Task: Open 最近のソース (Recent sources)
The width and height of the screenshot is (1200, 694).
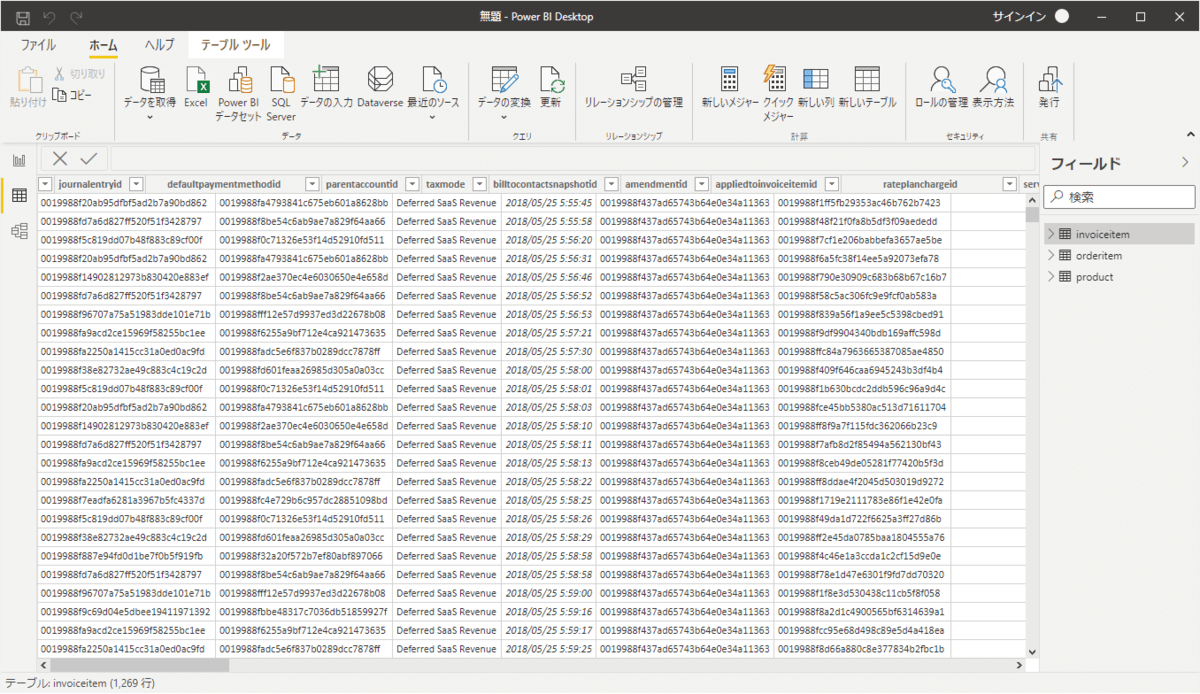Action: point(432,81)
